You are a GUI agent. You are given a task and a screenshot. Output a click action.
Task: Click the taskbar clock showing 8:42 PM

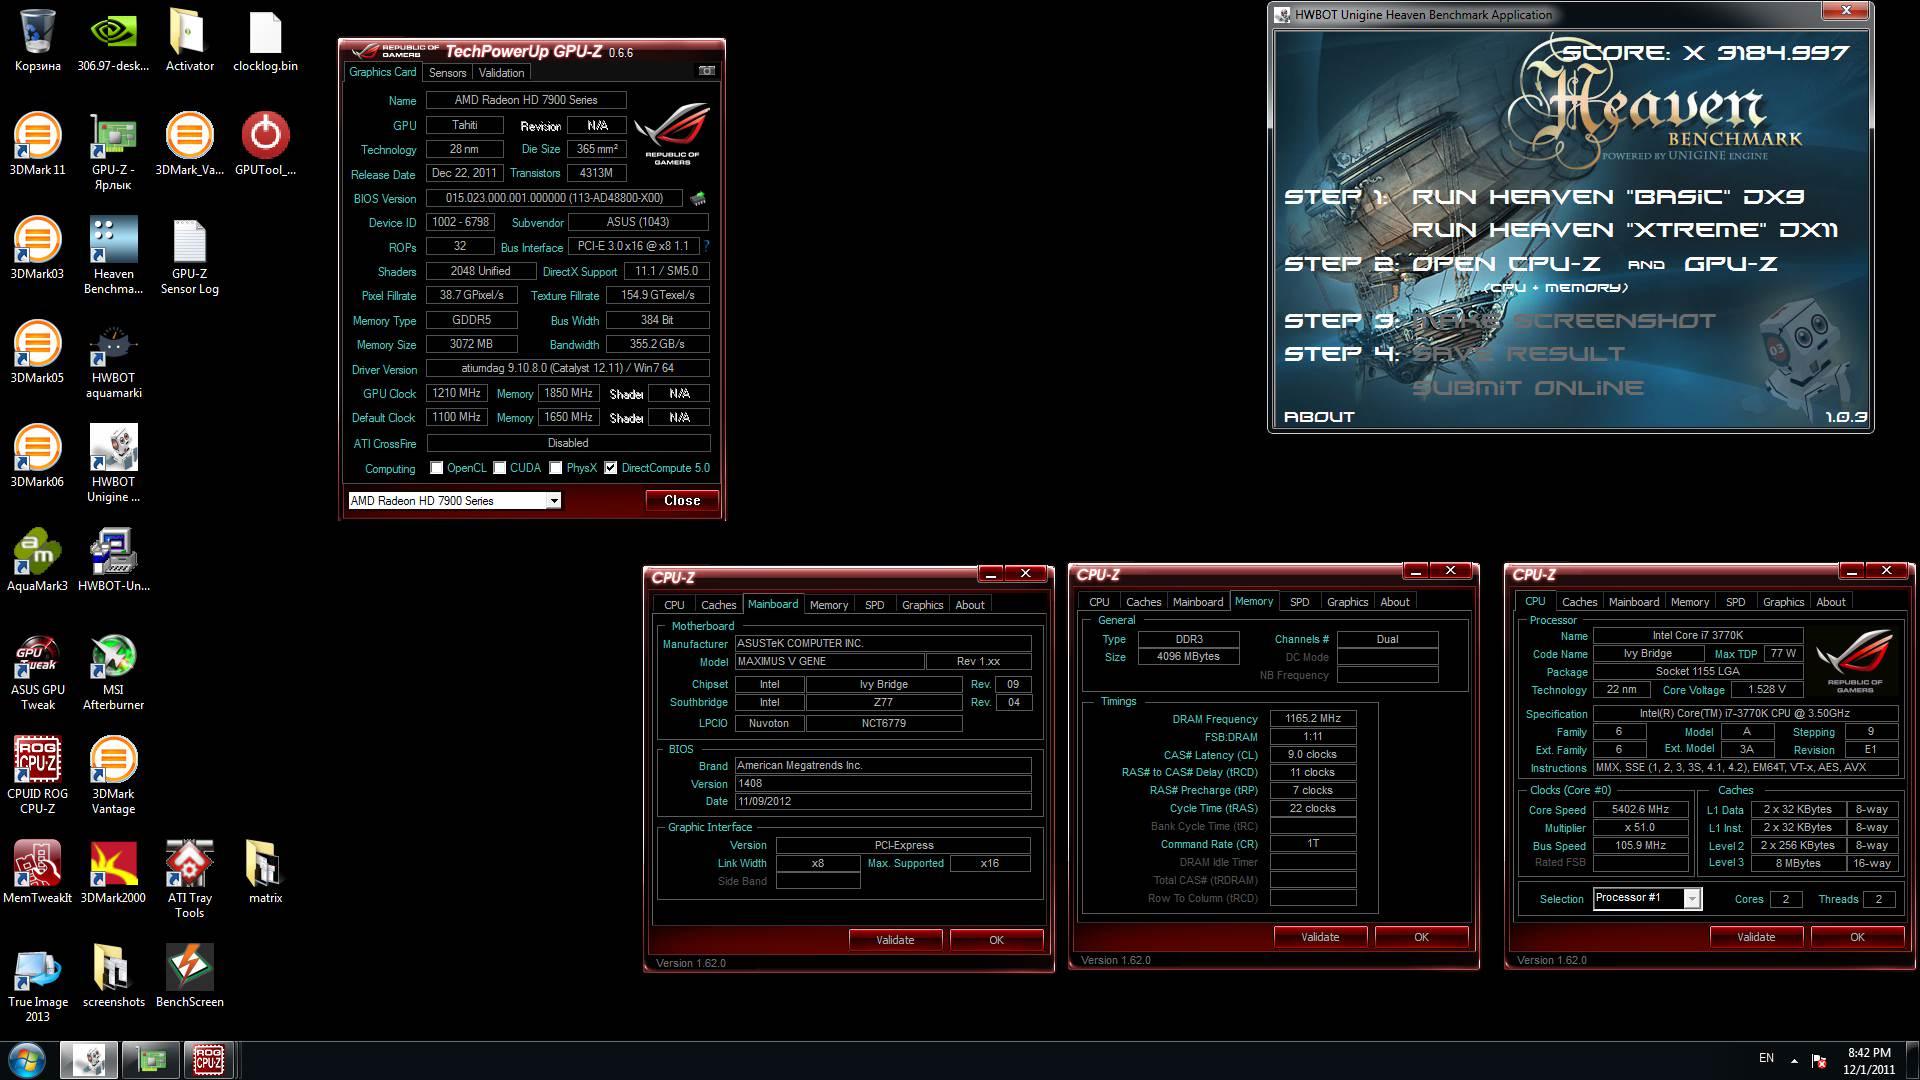pyautogui.click(x=1869, y=1061)
